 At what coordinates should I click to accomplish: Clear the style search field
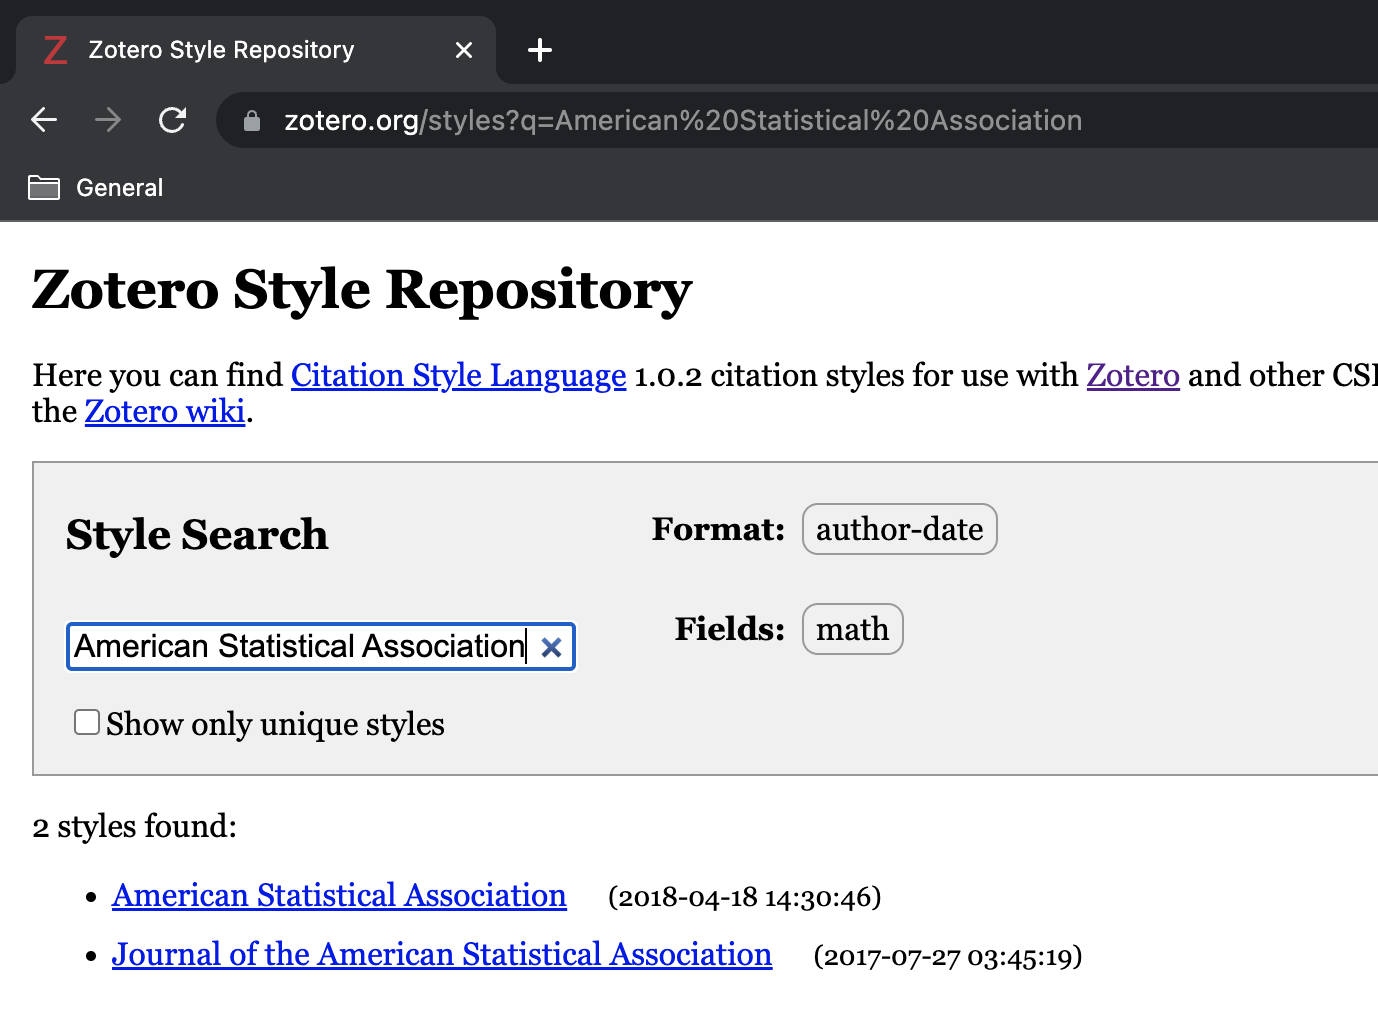(551, 647)
